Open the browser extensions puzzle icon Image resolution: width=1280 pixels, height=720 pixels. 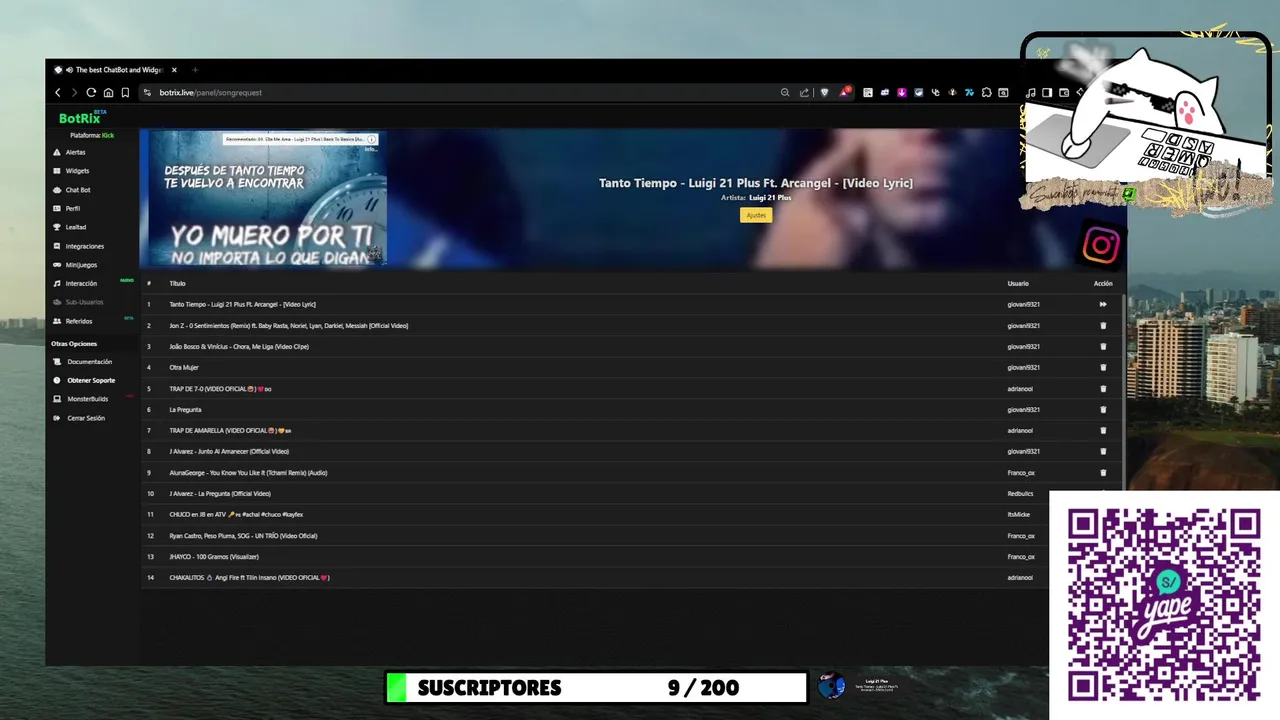click(x=986, y=92)
